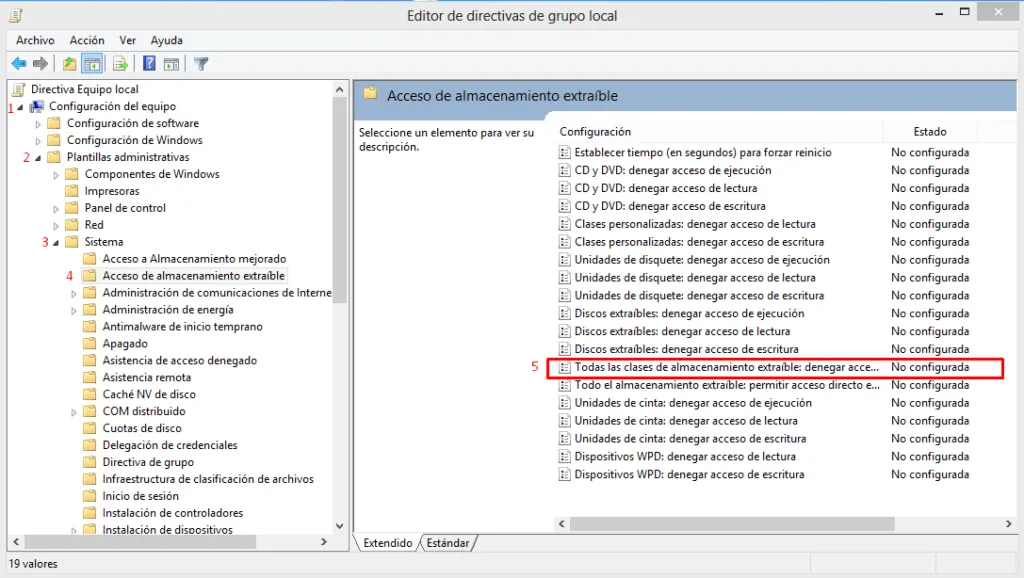This screenshot has width=1024, height=578.
Task: Click the Forward navigation arrow
Action: coord(40,63)
